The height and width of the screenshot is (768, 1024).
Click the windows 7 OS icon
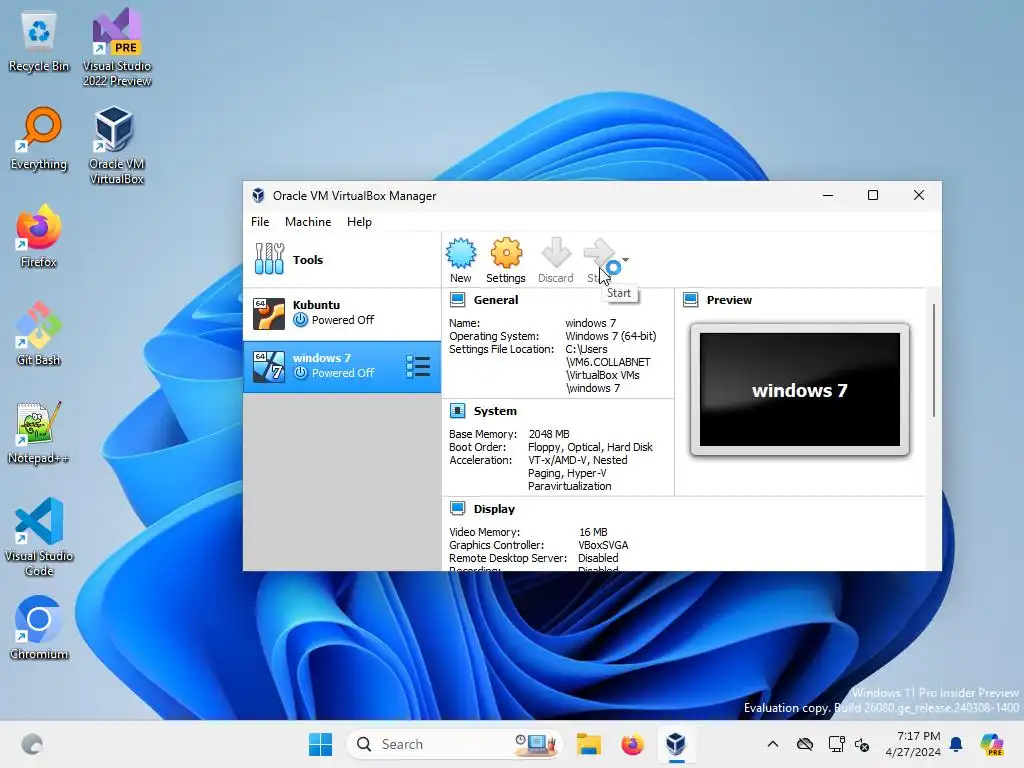tap(269, 366)
